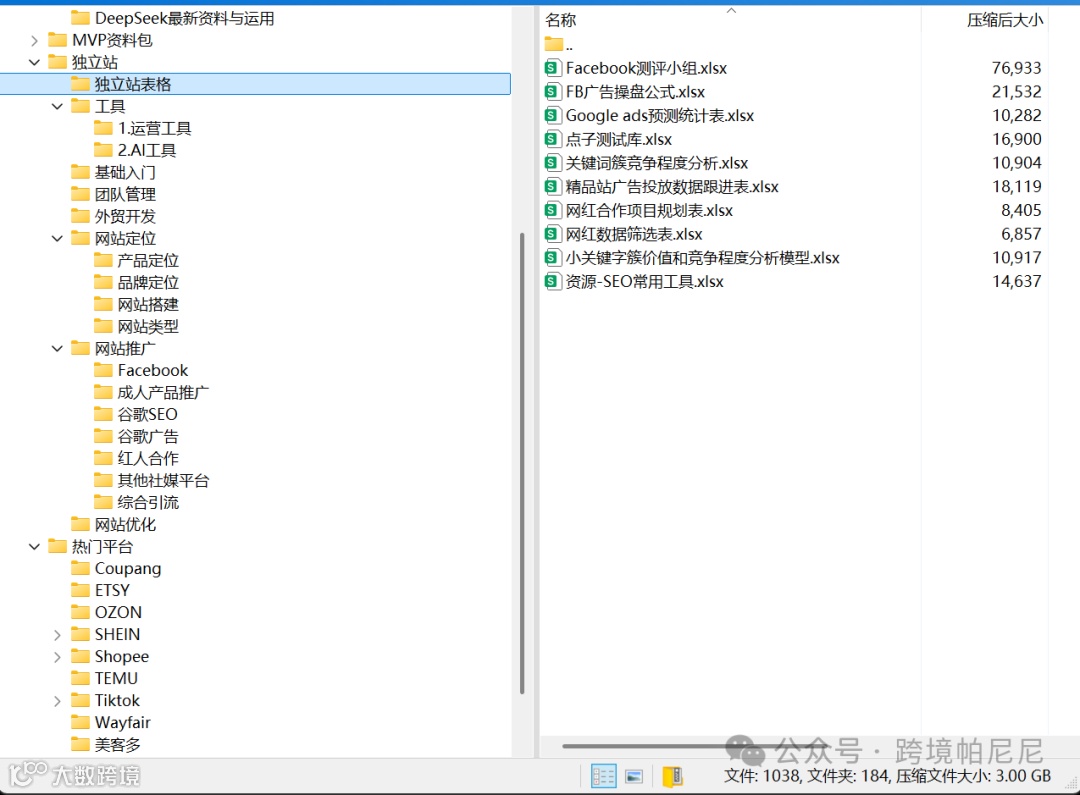Viewport: 1080px width, 795px height.
Task: Select the 小关键字簇价值和竞争程度分析模型.xlsx icon
Action: click(x=551, y=258)
